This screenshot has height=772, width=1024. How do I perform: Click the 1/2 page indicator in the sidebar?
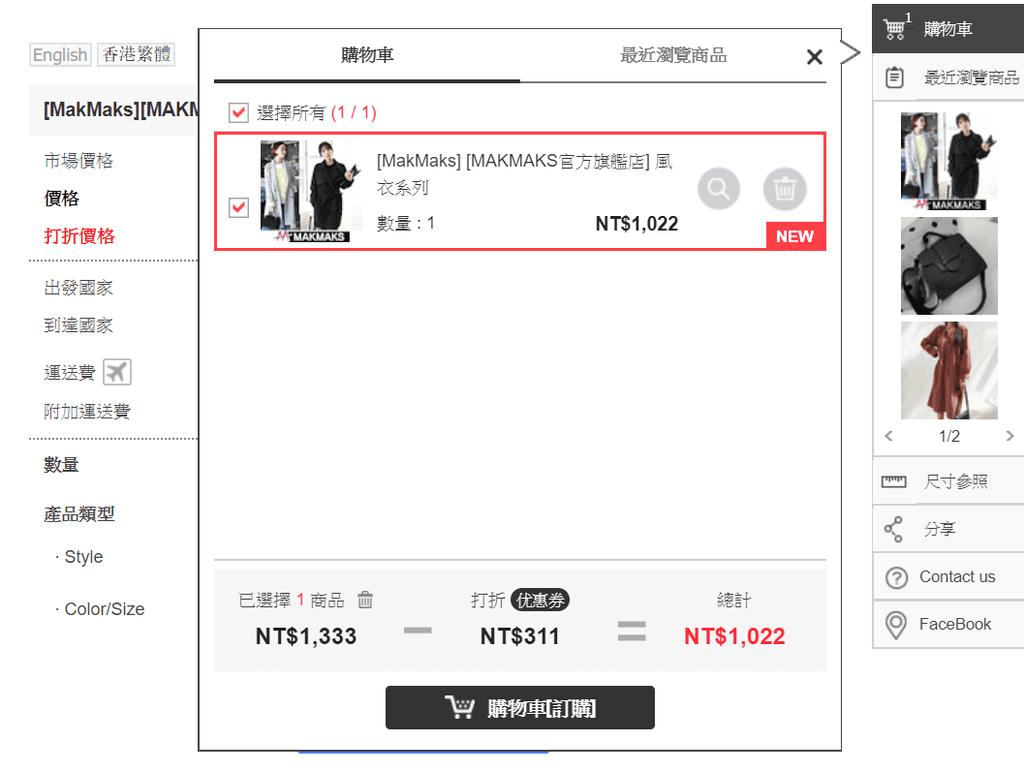pyautogui.click(x=949, y=436)
